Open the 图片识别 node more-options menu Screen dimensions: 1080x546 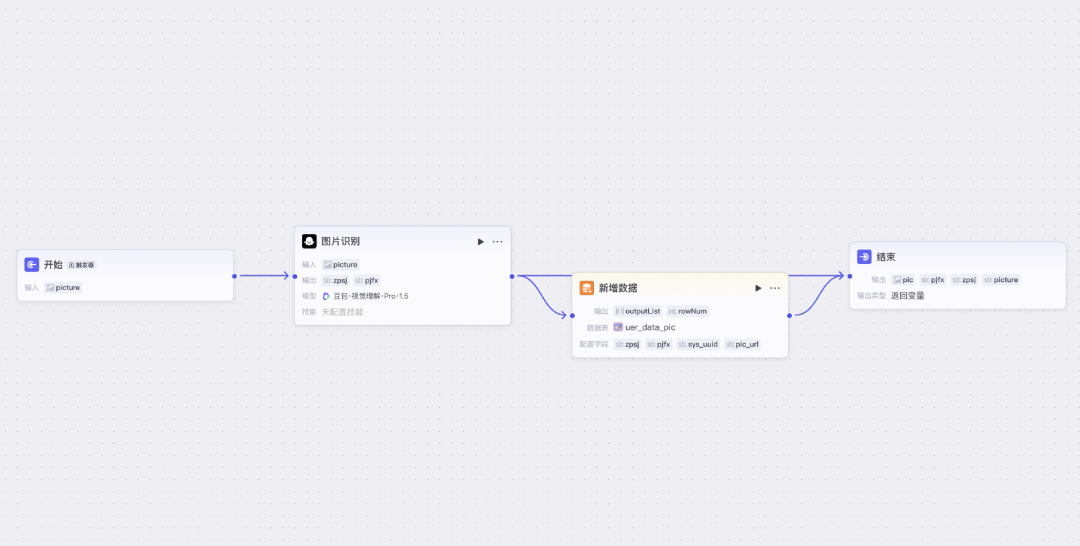point(497,242)
